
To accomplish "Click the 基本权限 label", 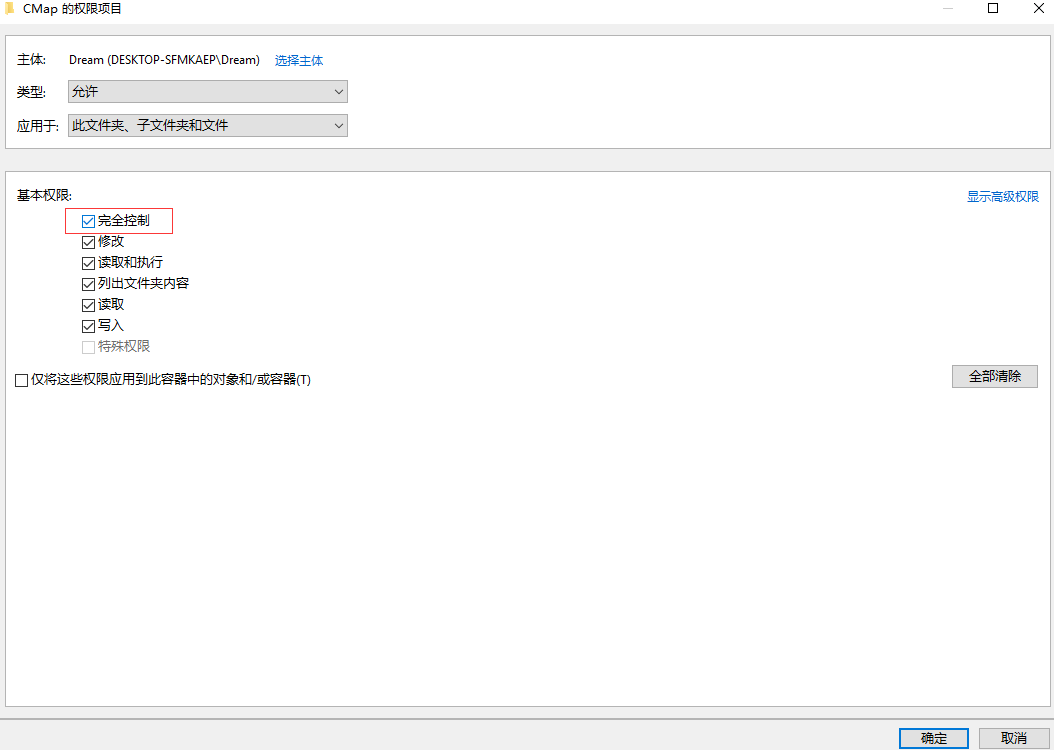I will [44, 196].
